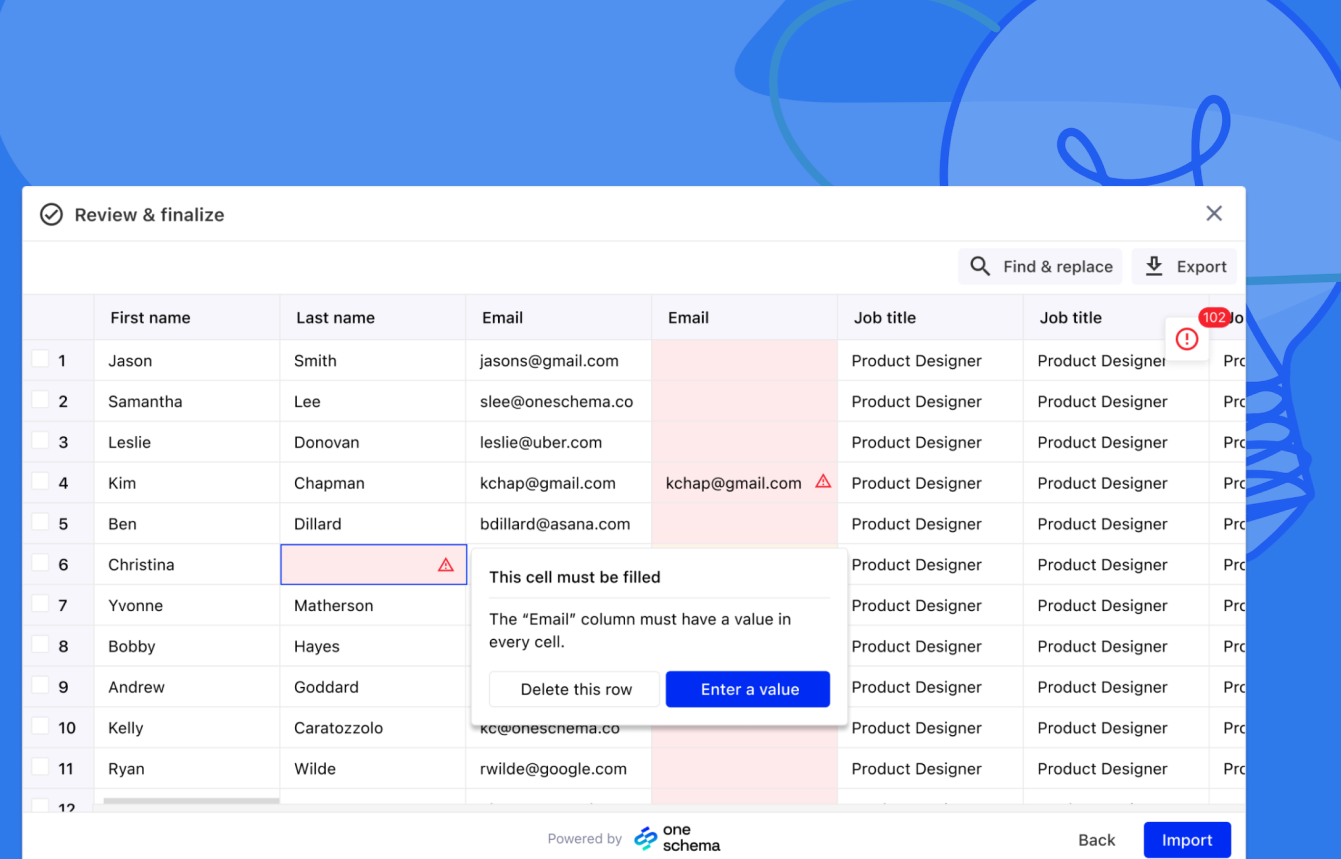This screenshot has height=859, width=1341.
Task: Click the OneSchema logo at the bottom
Action: (x=677, y=838)
